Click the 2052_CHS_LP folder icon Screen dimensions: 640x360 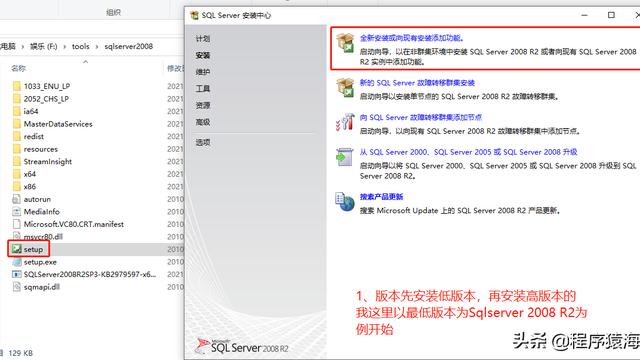point(16,99)
